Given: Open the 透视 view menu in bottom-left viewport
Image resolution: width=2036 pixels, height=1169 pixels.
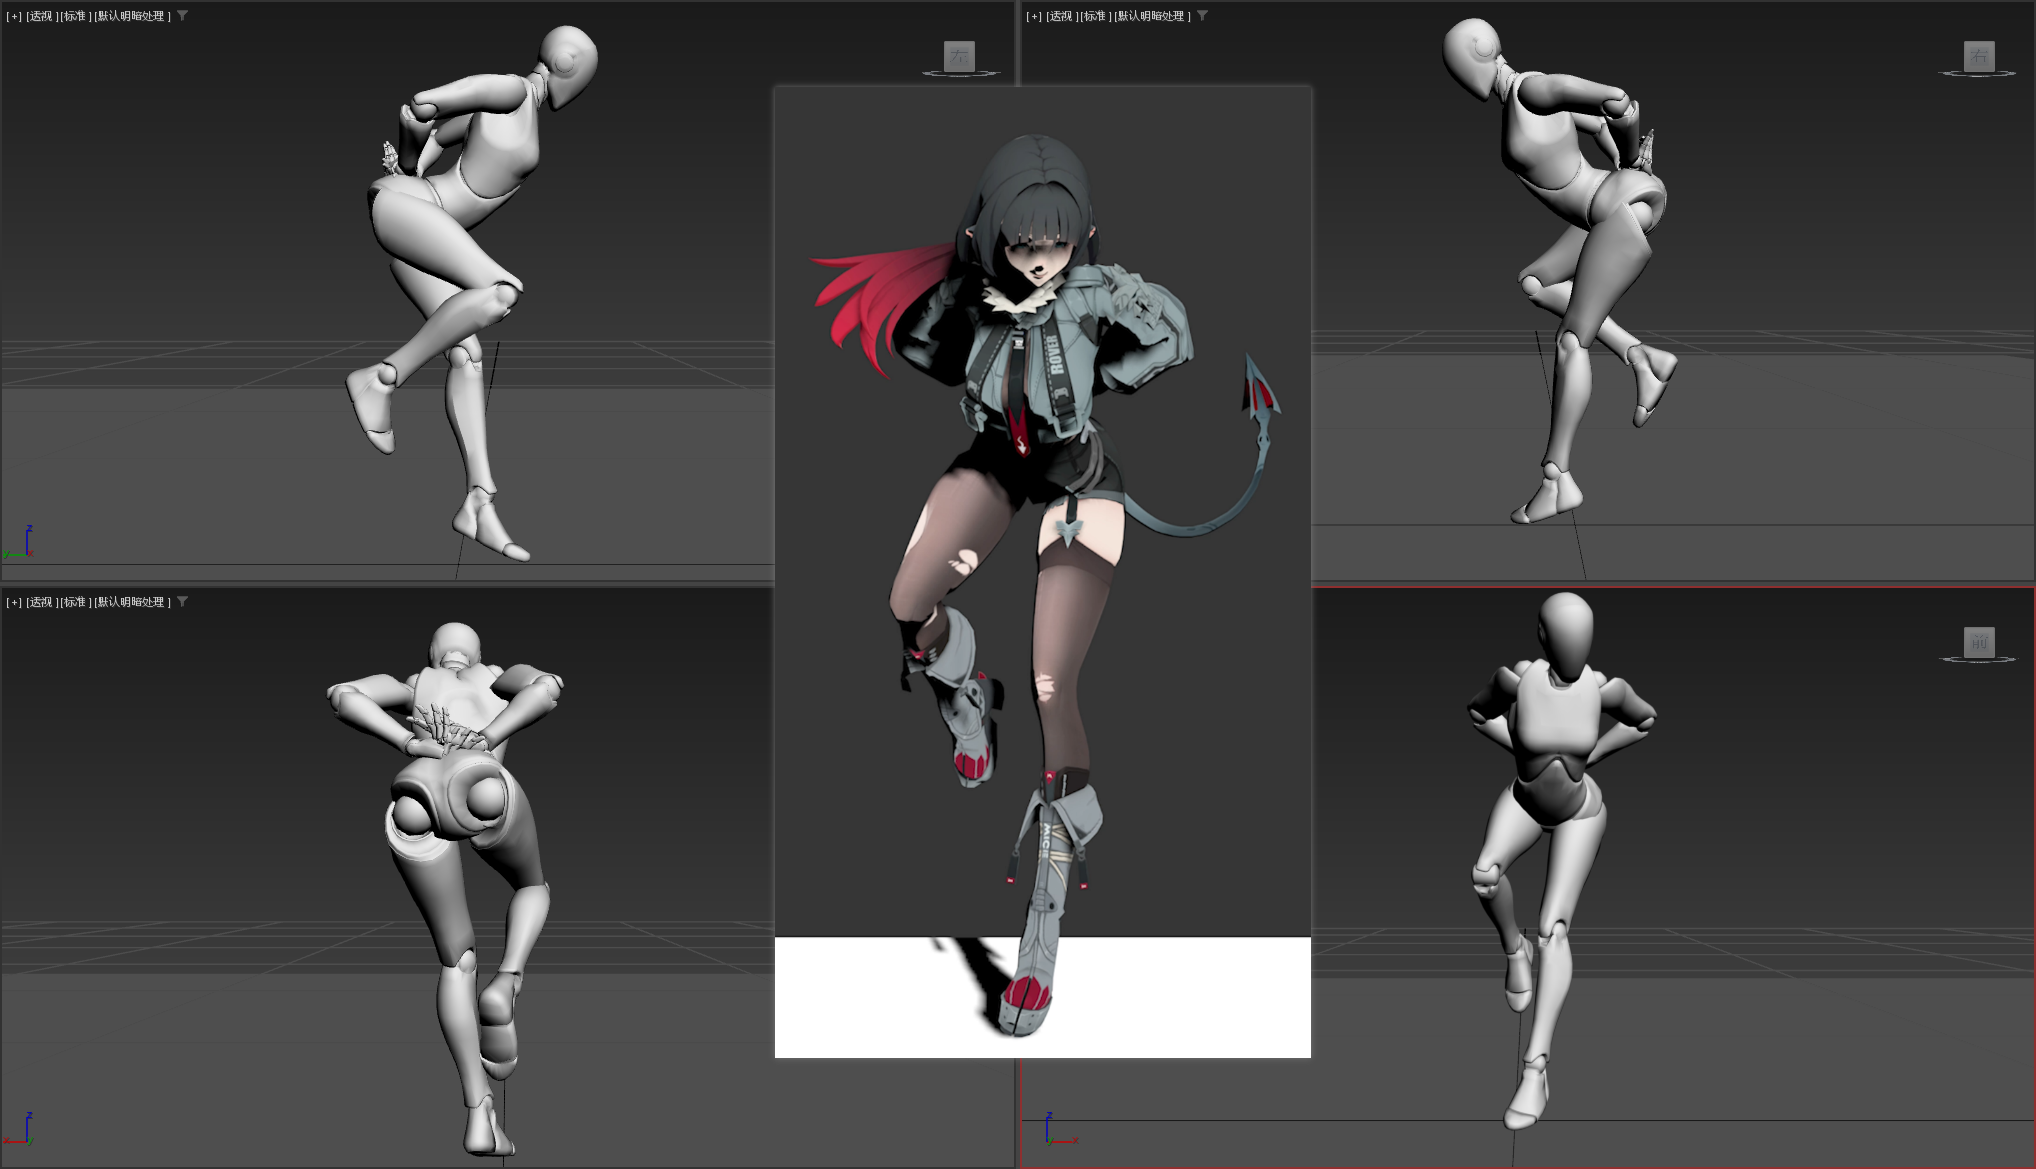Looking at the screenshot, I should point(41,602).
